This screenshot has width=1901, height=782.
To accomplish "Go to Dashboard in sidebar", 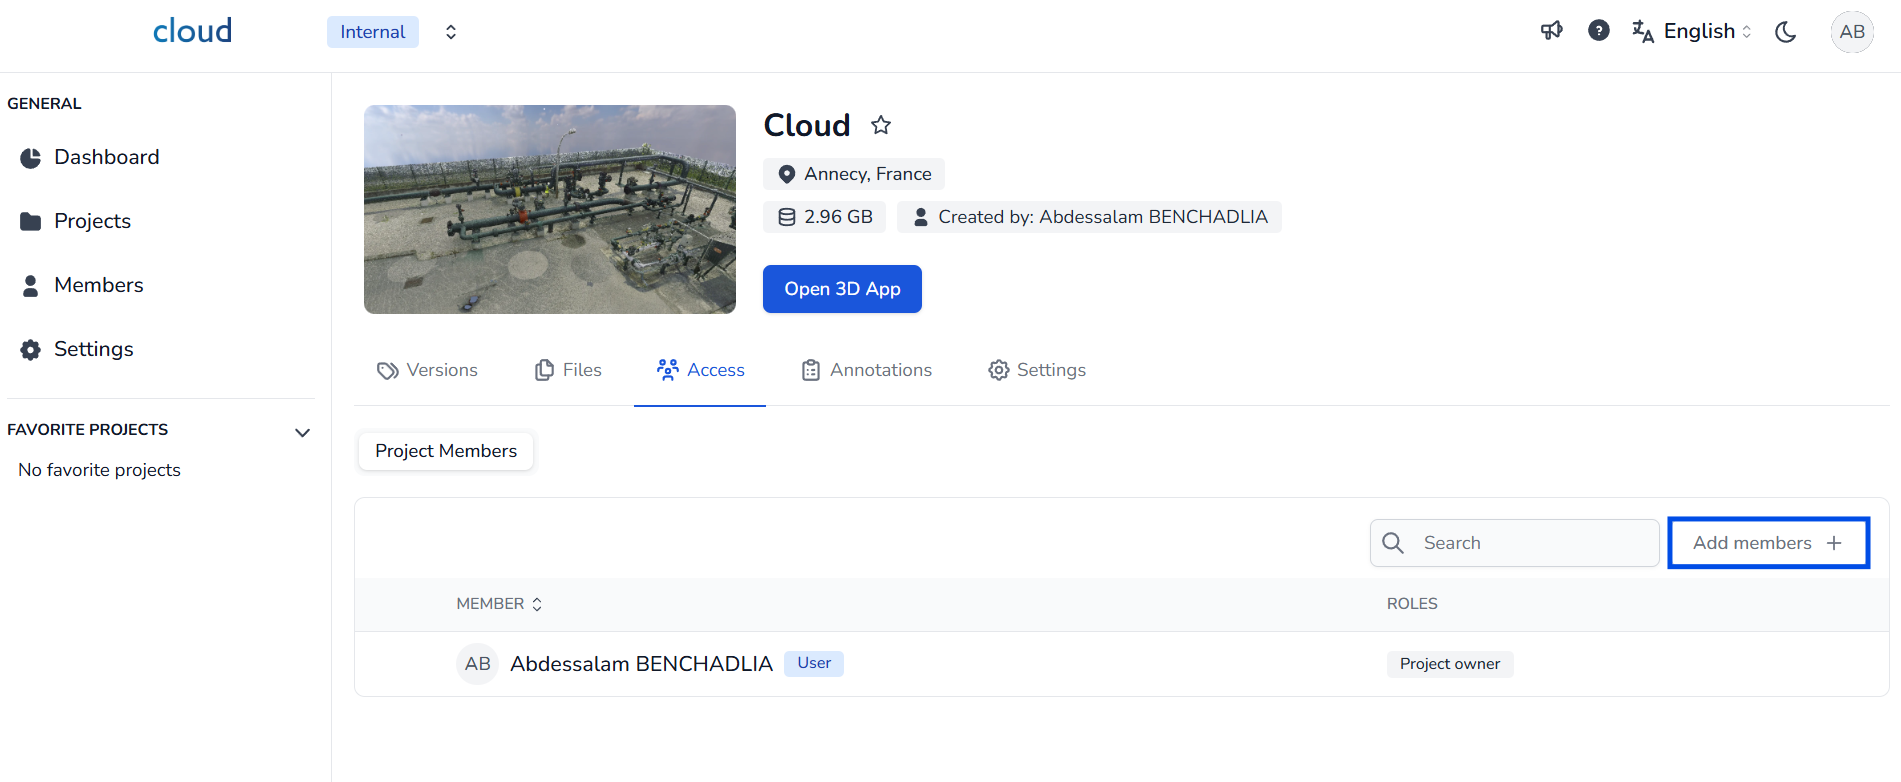I will 106,157.
